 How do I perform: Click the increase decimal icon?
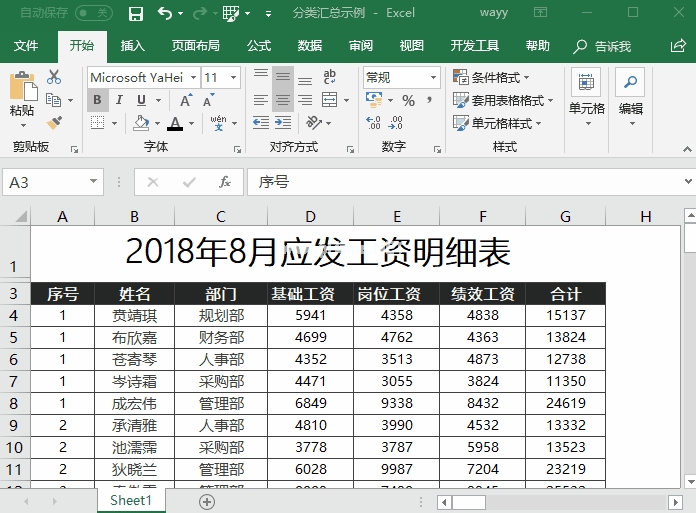373,123
